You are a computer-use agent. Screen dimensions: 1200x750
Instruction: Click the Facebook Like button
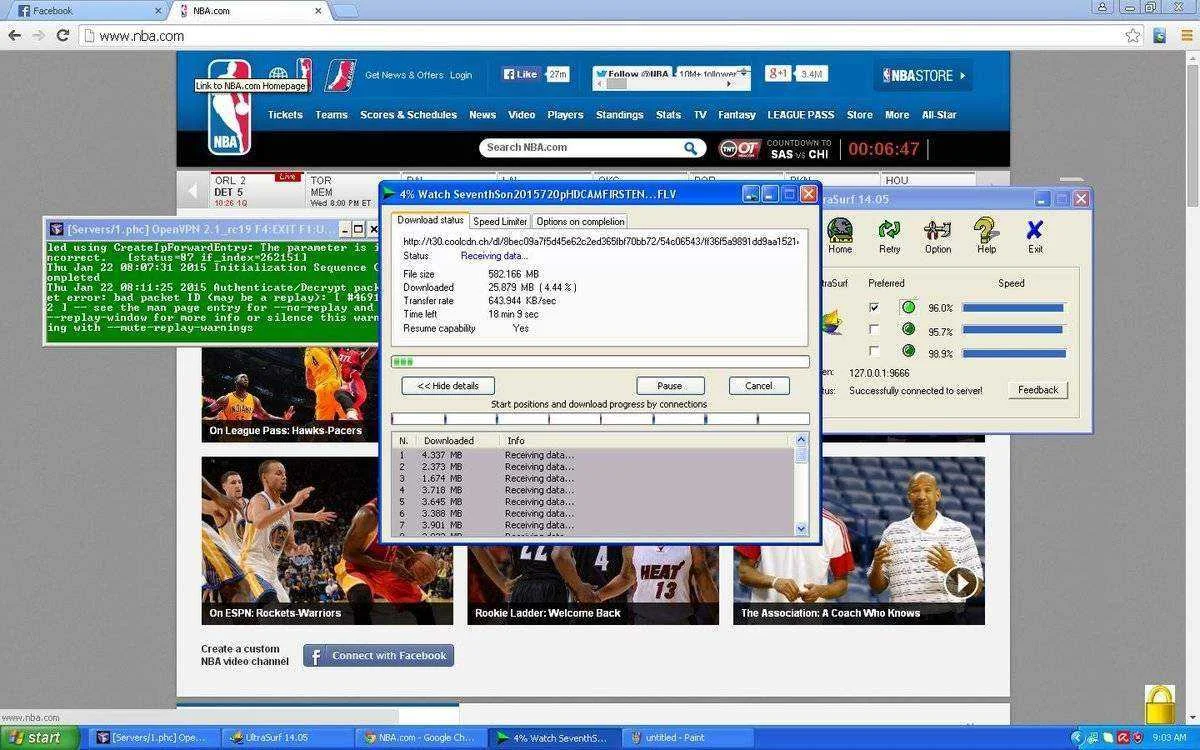[521, 74]
